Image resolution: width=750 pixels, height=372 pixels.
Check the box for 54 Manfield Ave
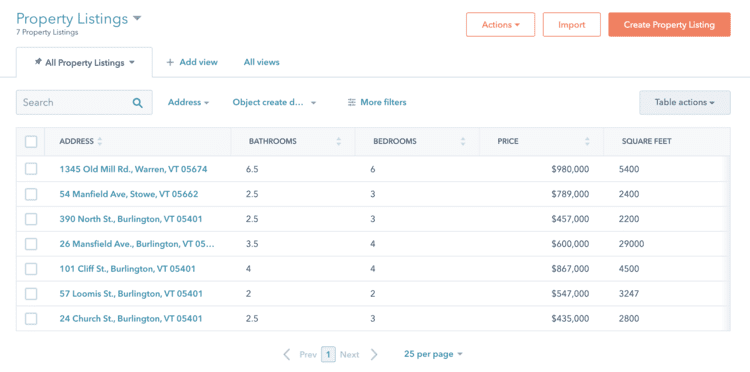(31, 194)
